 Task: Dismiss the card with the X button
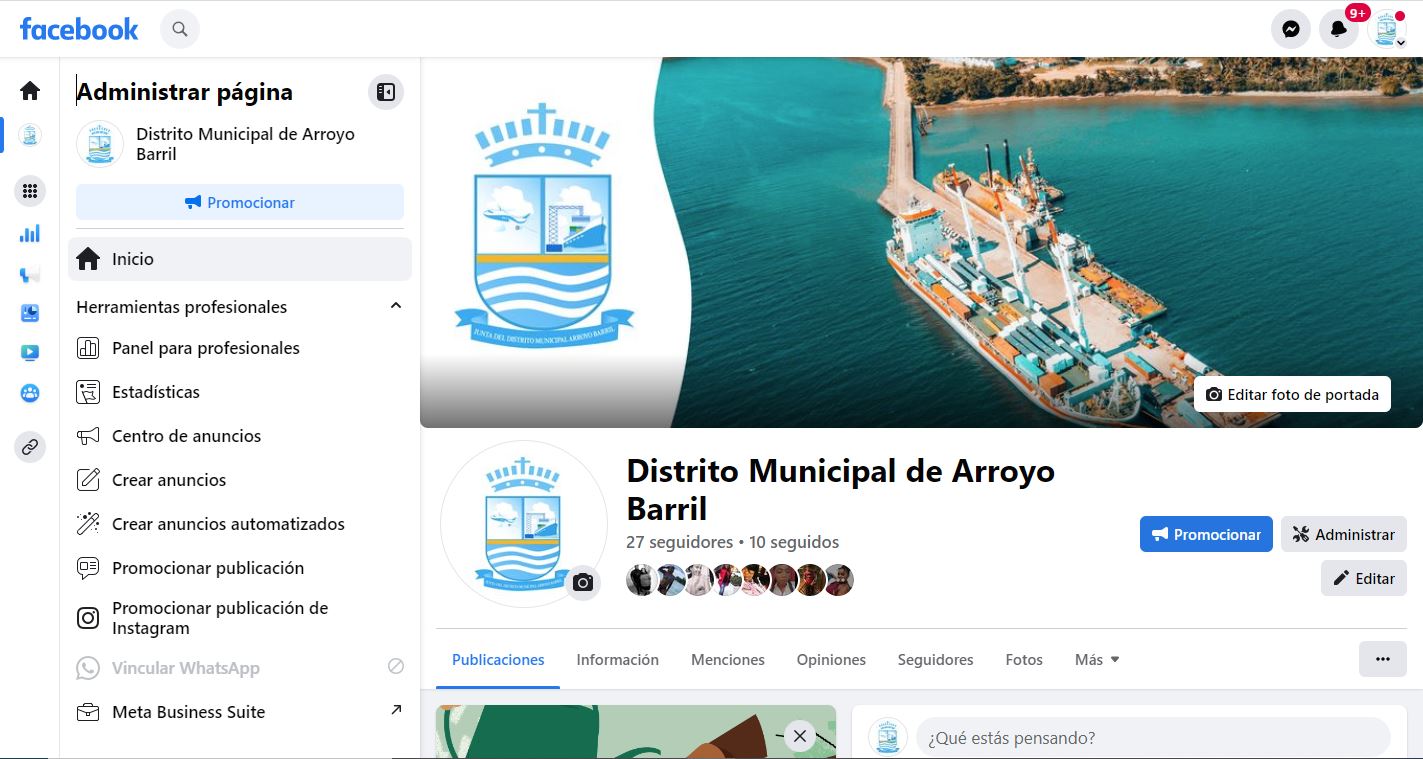click(799, 737)
